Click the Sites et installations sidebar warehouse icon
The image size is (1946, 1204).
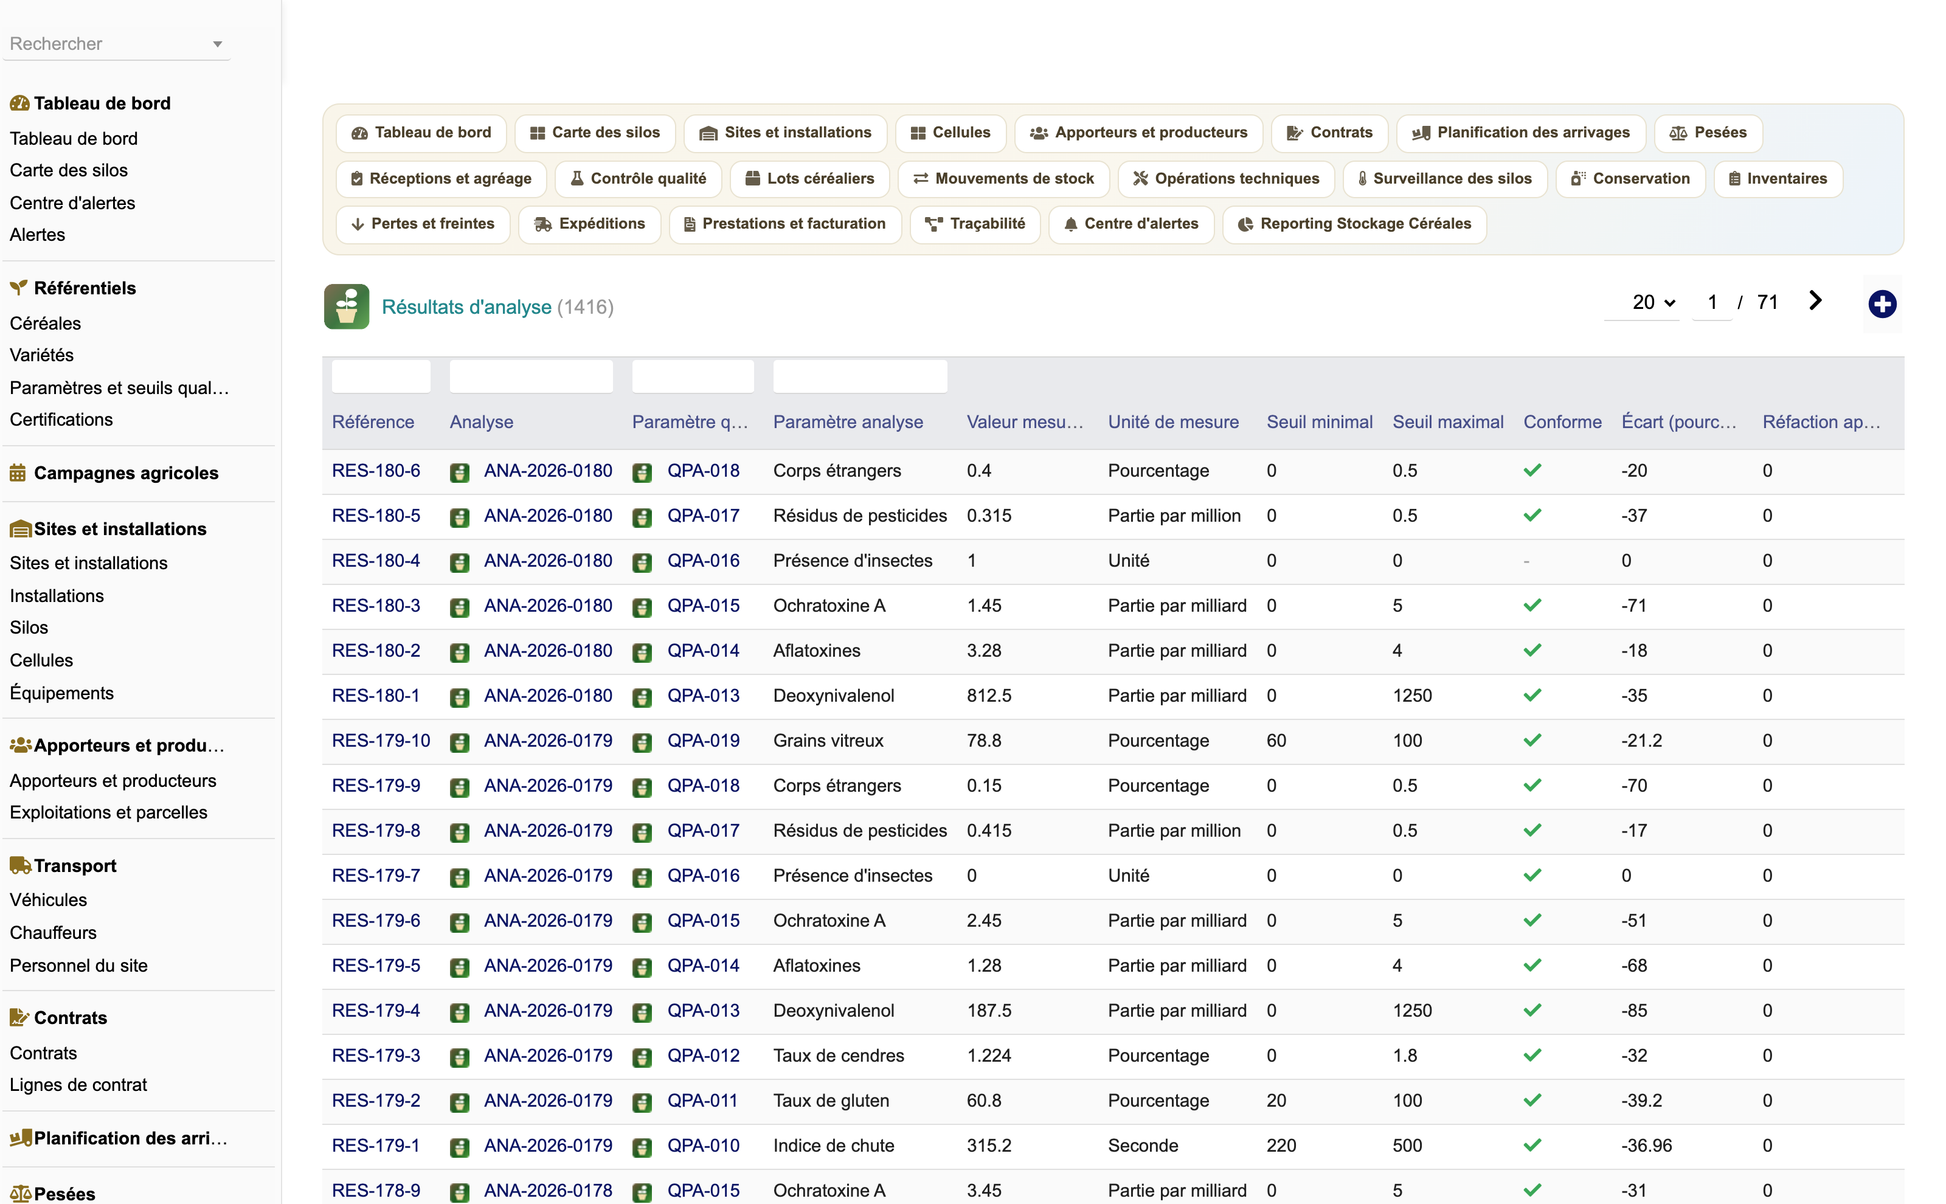pyautogui.click(x=19, y=529)
